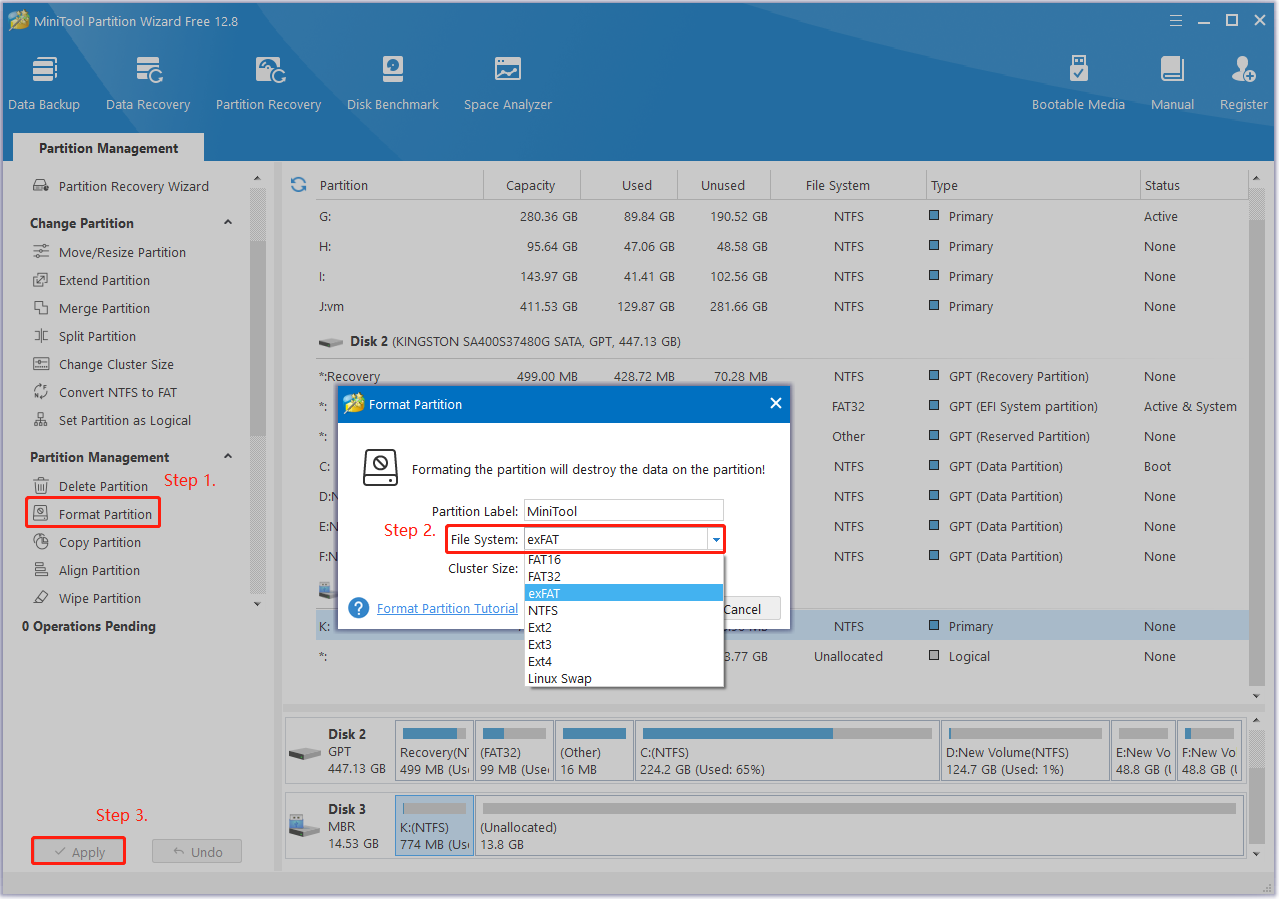Select exFAT in the dropdown list

click(x=623, y=593)
